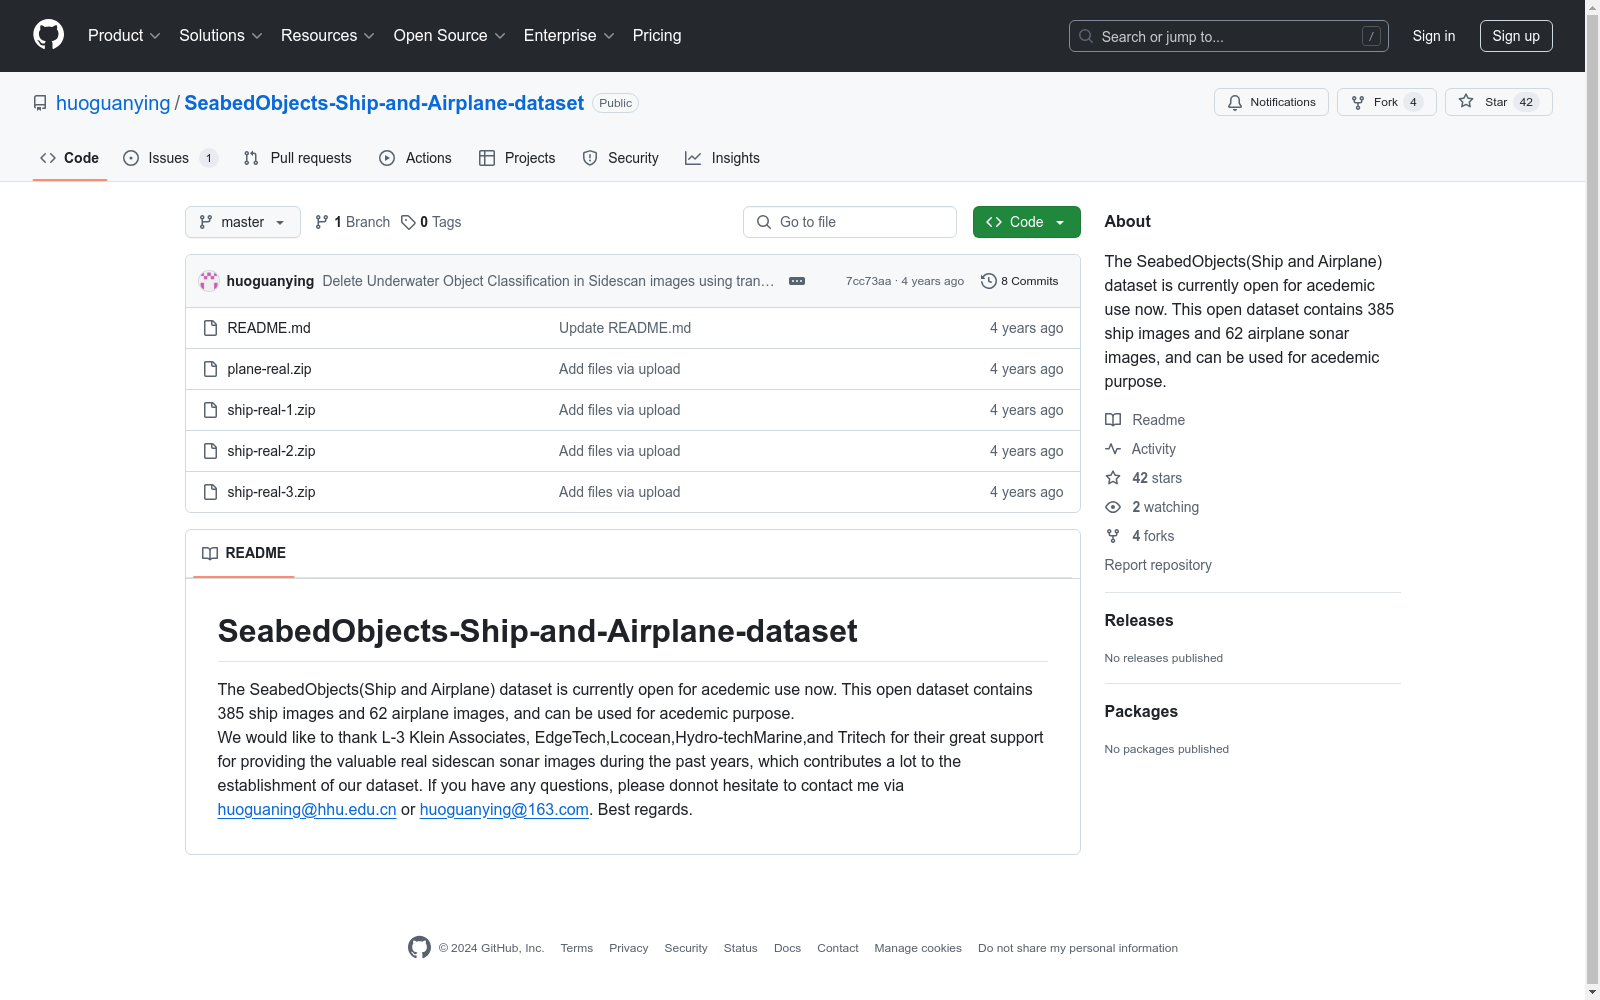This screenshot has height=1000, width=1600.
Task: View the 4 forks link
Action: pyautogui.click(x=1140, y=536)
